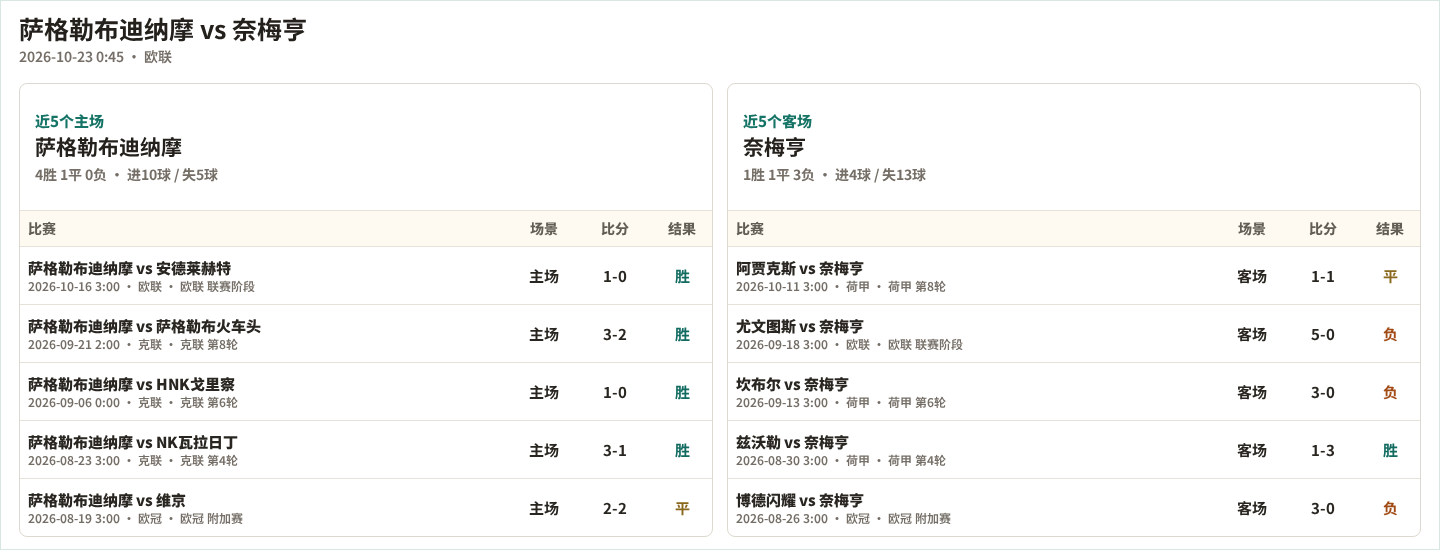1440x550 pixels.
Task: Click the match date 2026-10-23 0:45
Action: [71, 57]
